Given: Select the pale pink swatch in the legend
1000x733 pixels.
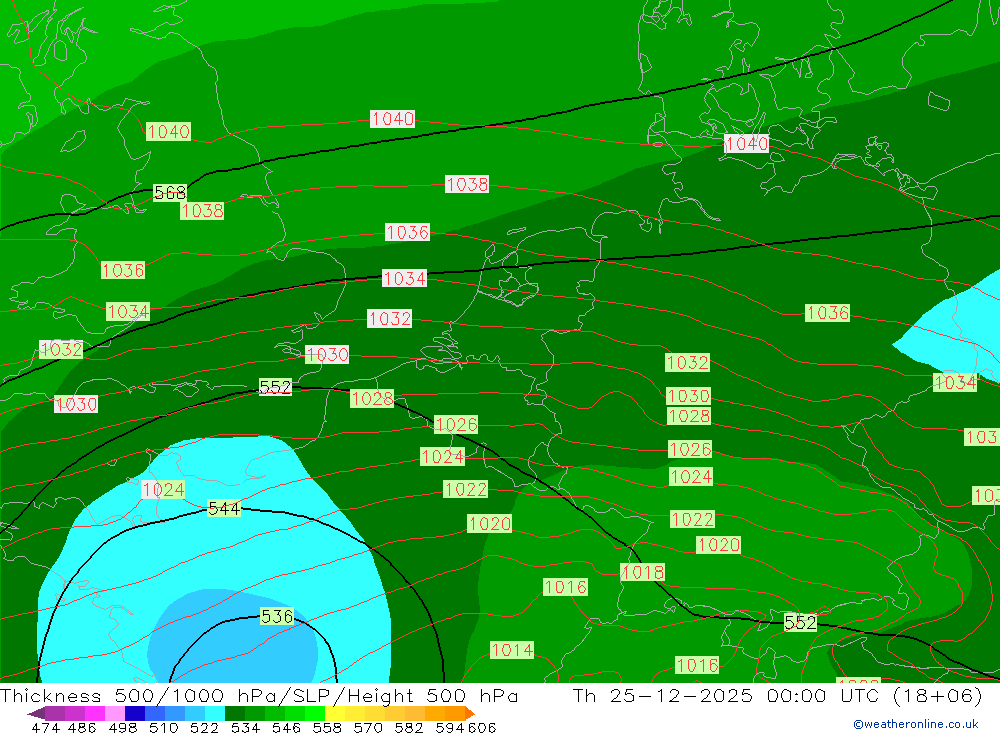Looking at the screenshot, I should coord(115,713).
